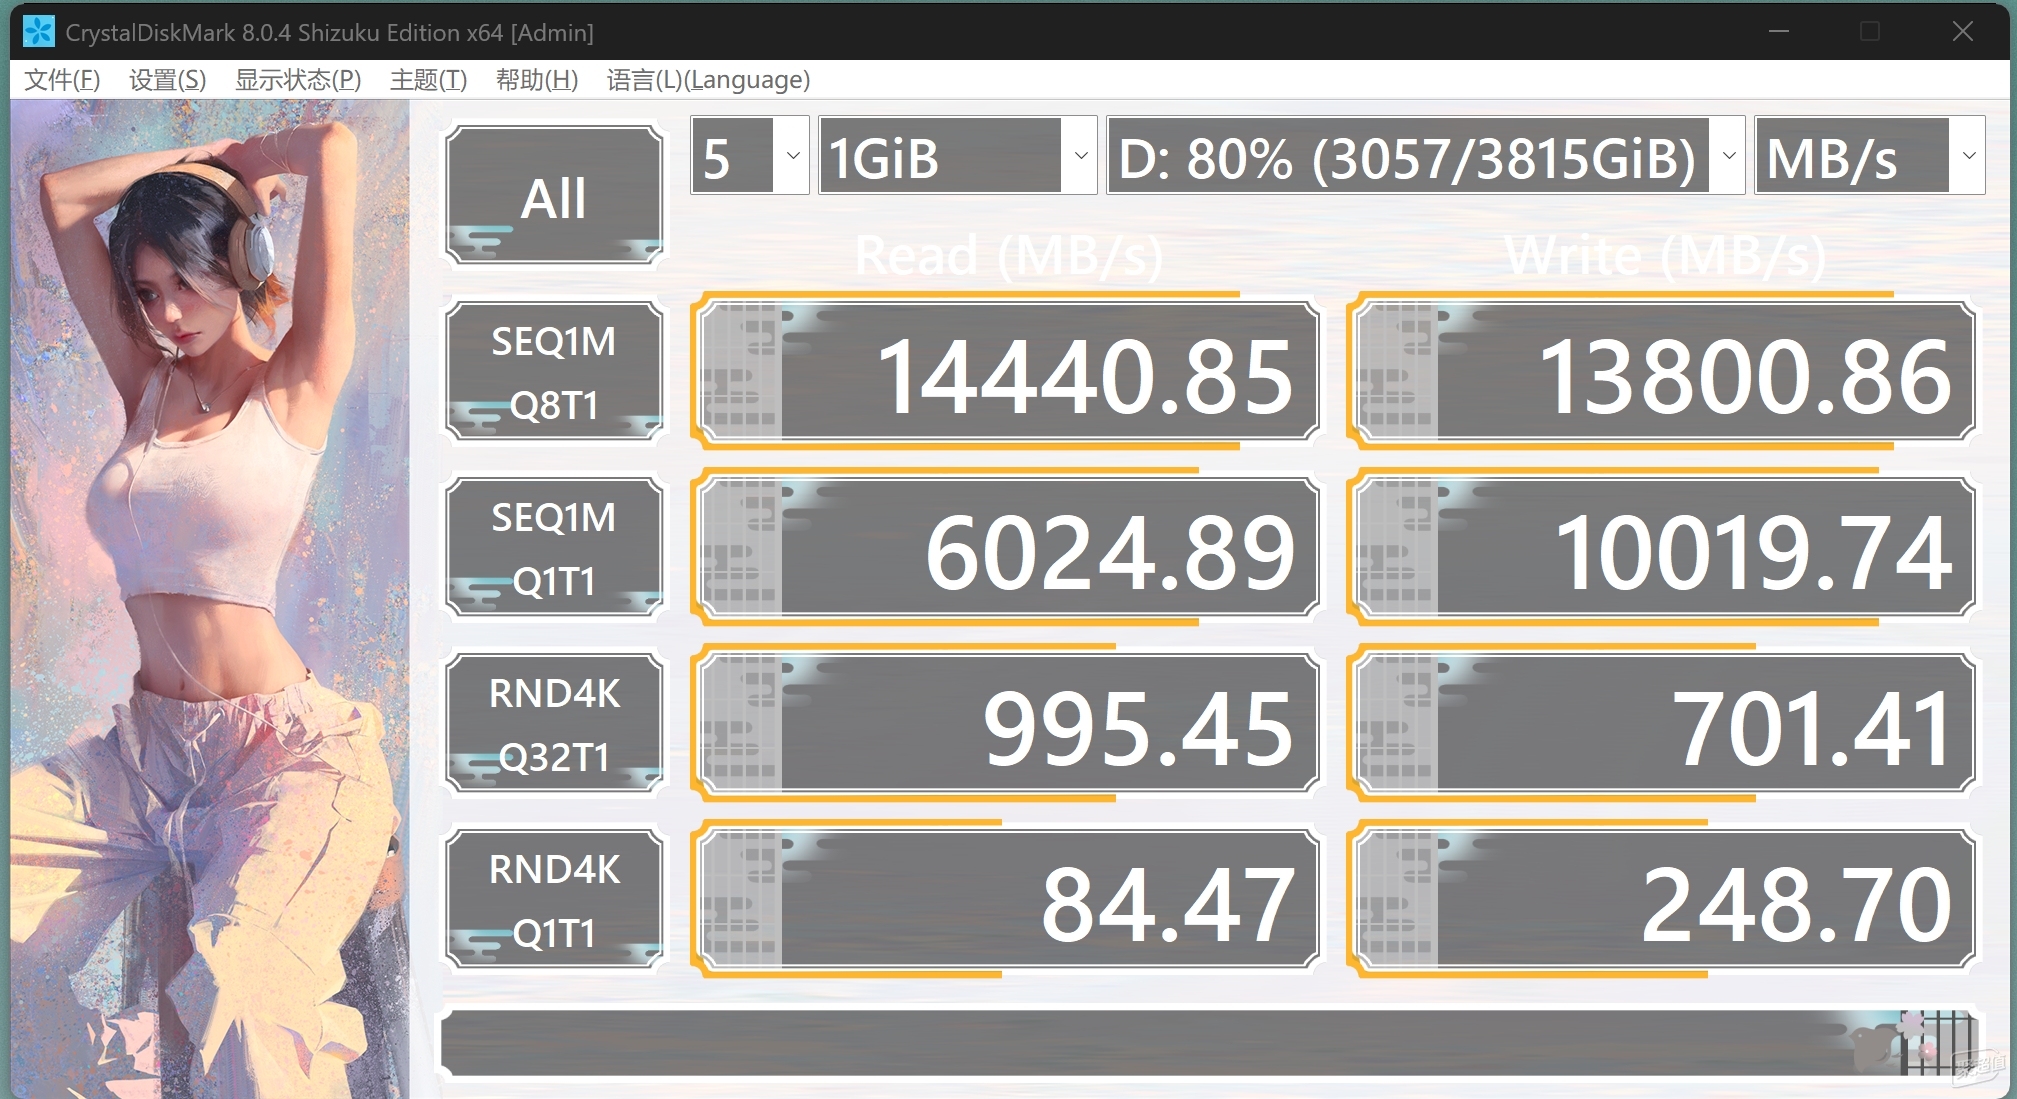Click the SEQ1M Q1T1 write result 10019.74
The image size is (2017, 1099).
point(1666,547)
